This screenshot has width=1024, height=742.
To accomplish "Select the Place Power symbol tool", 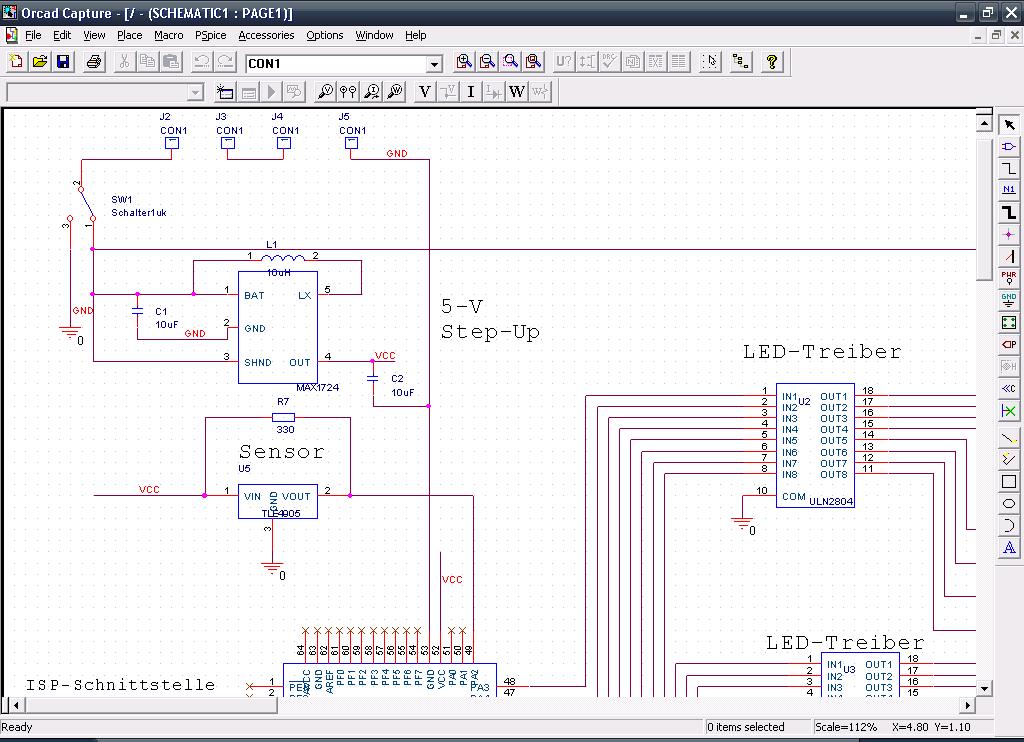I will [1009, 277].
